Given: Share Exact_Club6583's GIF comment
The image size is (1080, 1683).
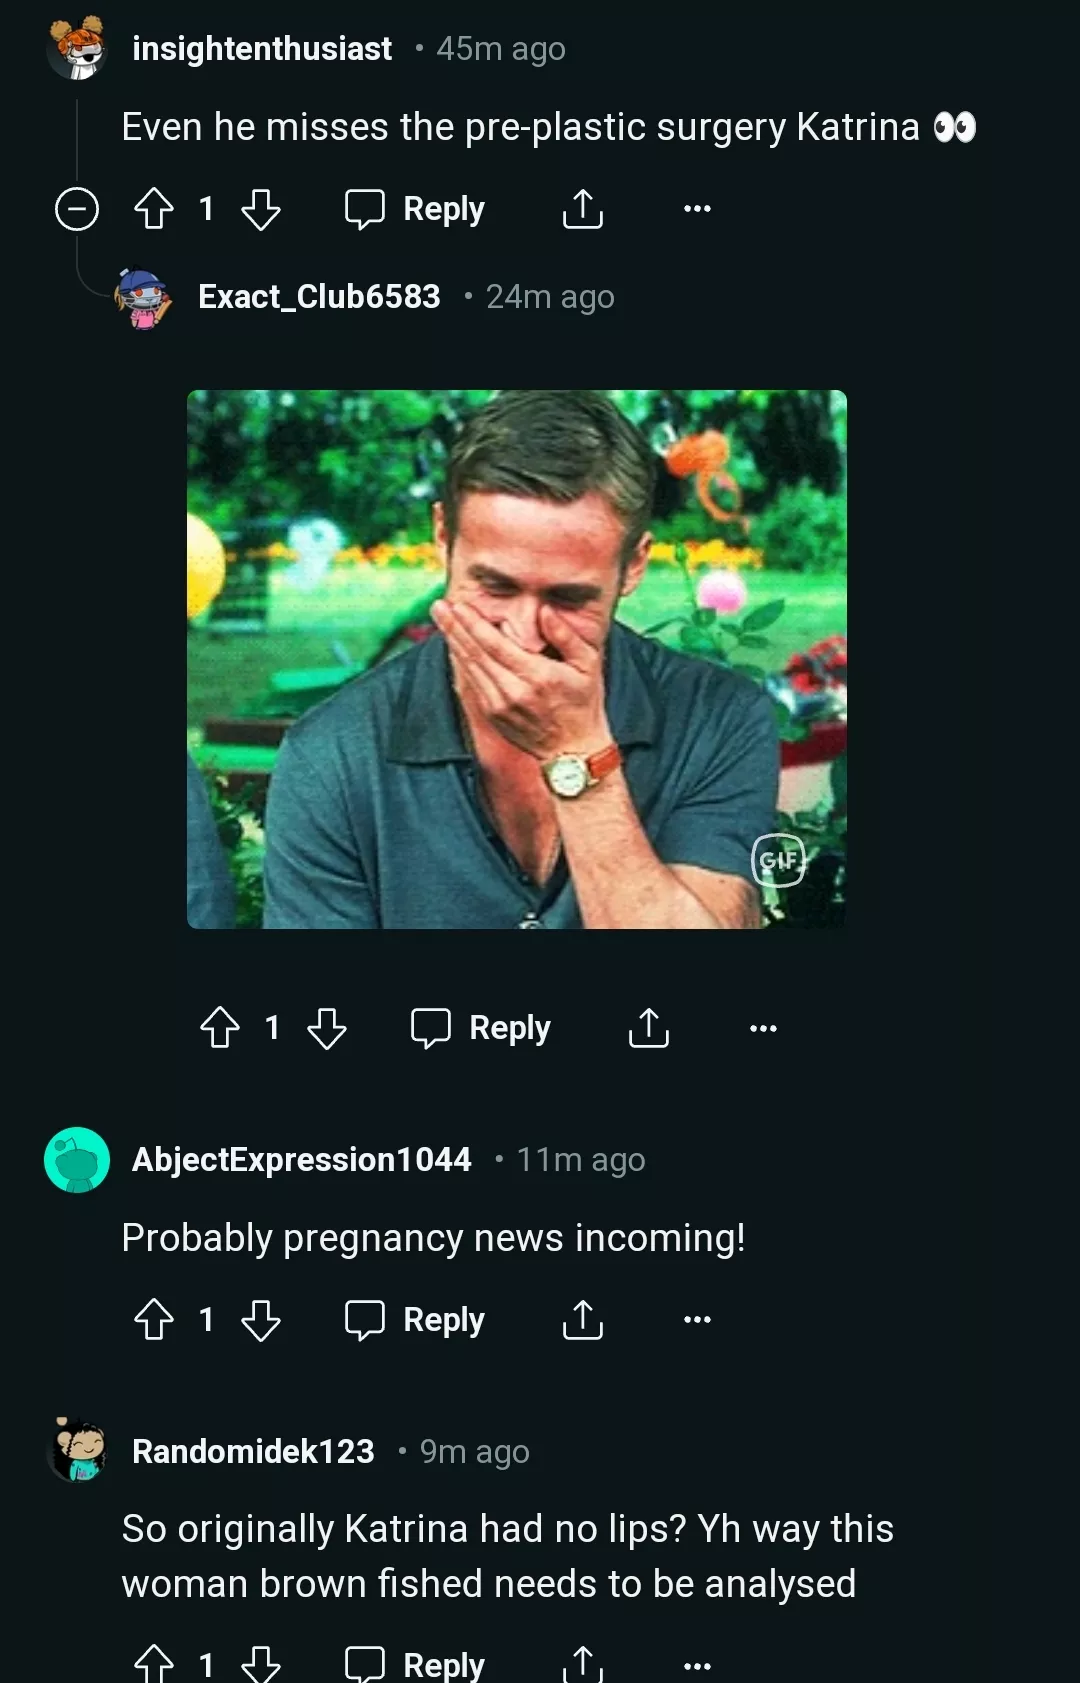Looking at the screenshot, I should pyautogui.click(x=649, y=1027).
